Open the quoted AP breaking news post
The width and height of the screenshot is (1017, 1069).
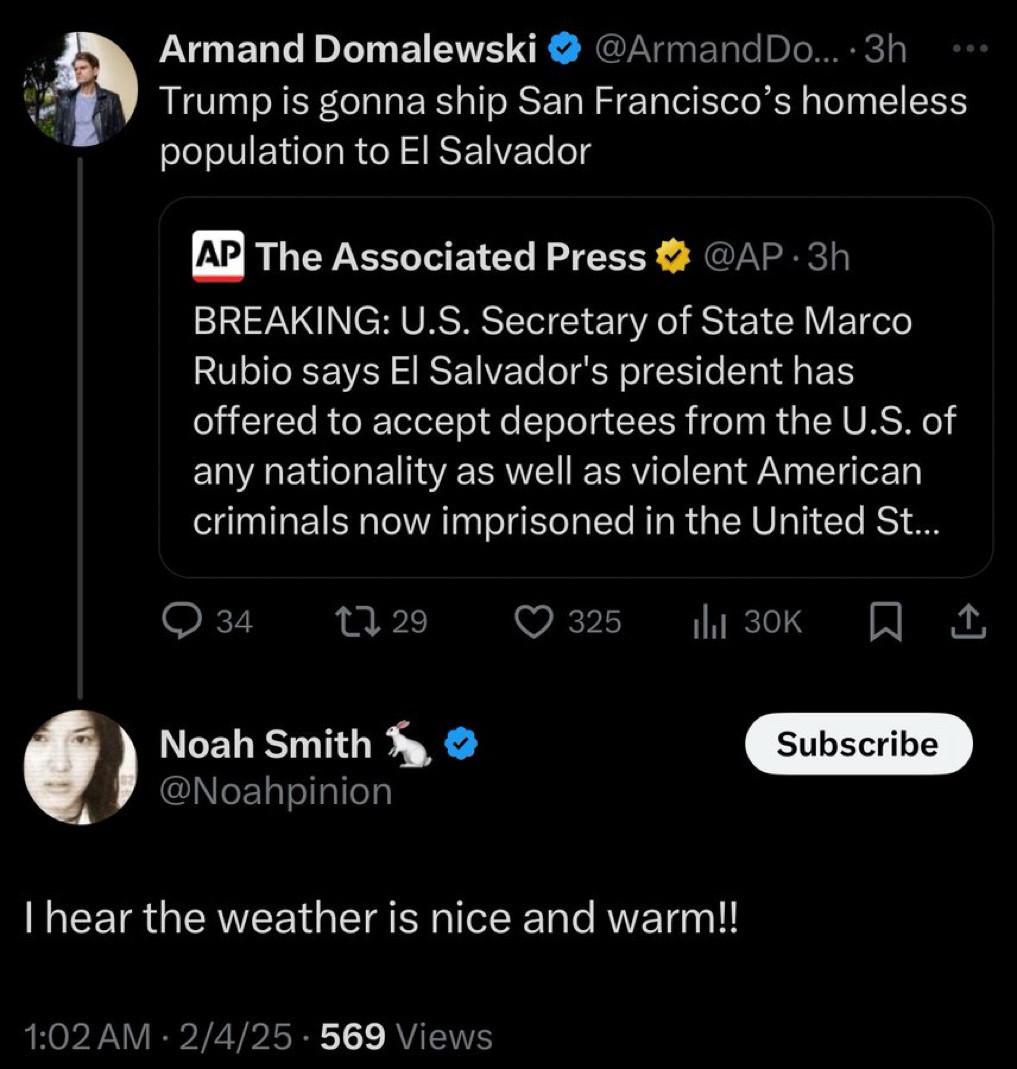pyautogui.click(x=575, y=420)
